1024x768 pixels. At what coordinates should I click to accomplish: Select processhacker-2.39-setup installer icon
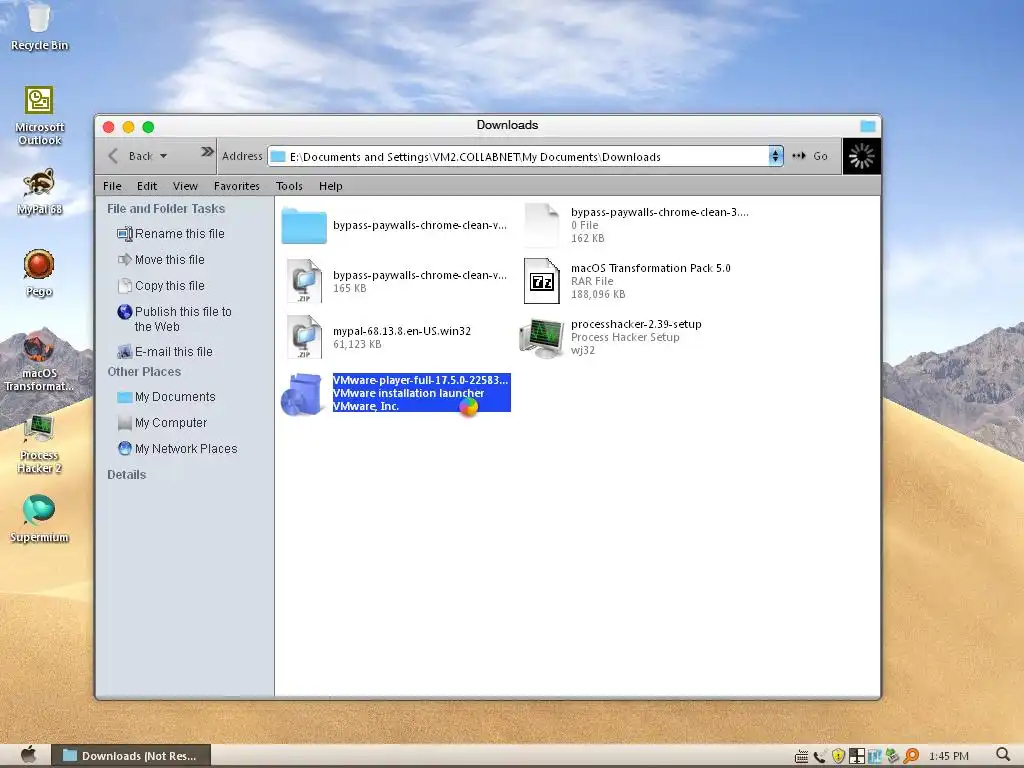[x=541, y=338]
